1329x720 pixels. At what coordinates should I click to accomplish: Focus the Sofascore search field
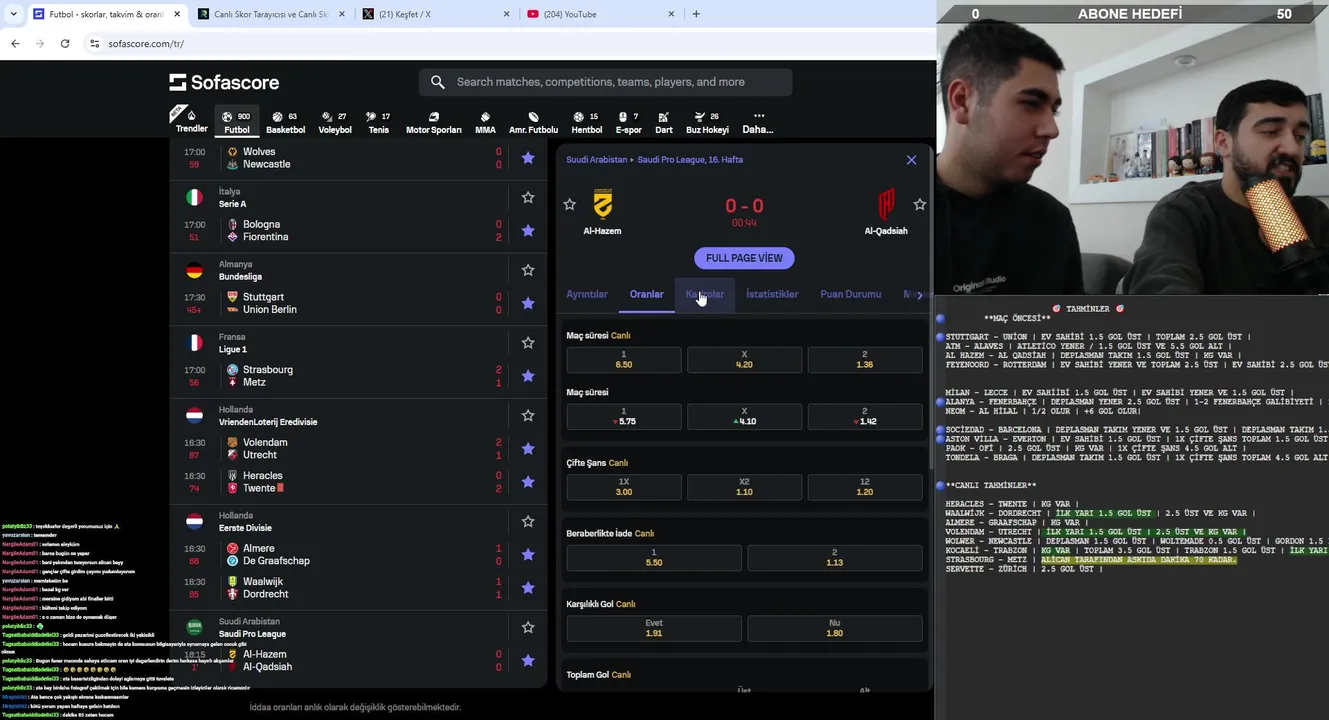pyautogui.click(x=606, y=82)
